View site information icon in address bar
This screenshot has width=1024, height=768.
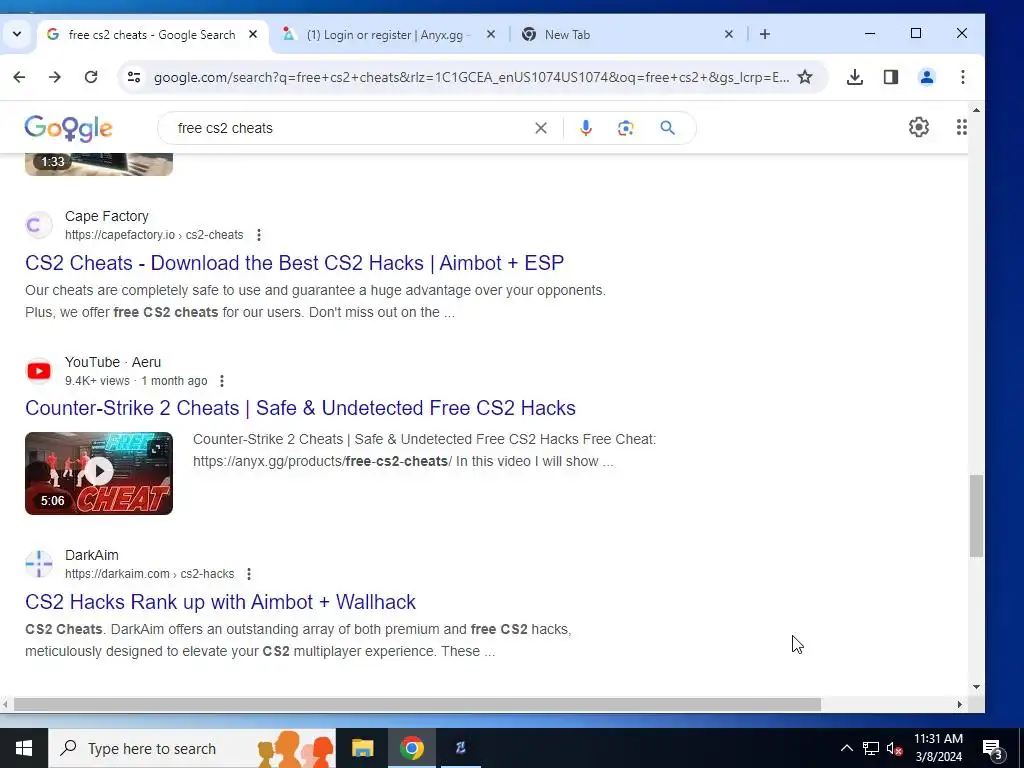click(x=134, y=77)
